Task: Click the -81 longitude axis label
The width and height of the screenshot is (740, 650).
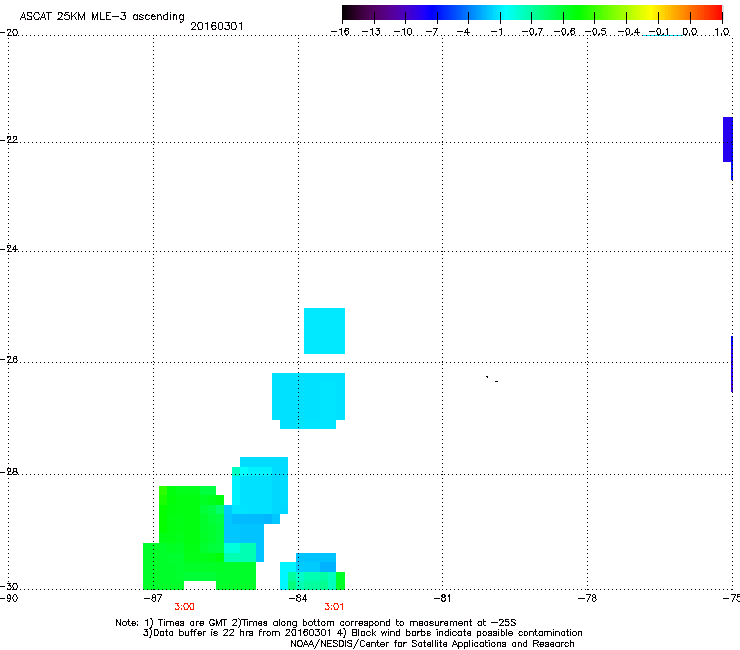Action: [x=442, y=598]
